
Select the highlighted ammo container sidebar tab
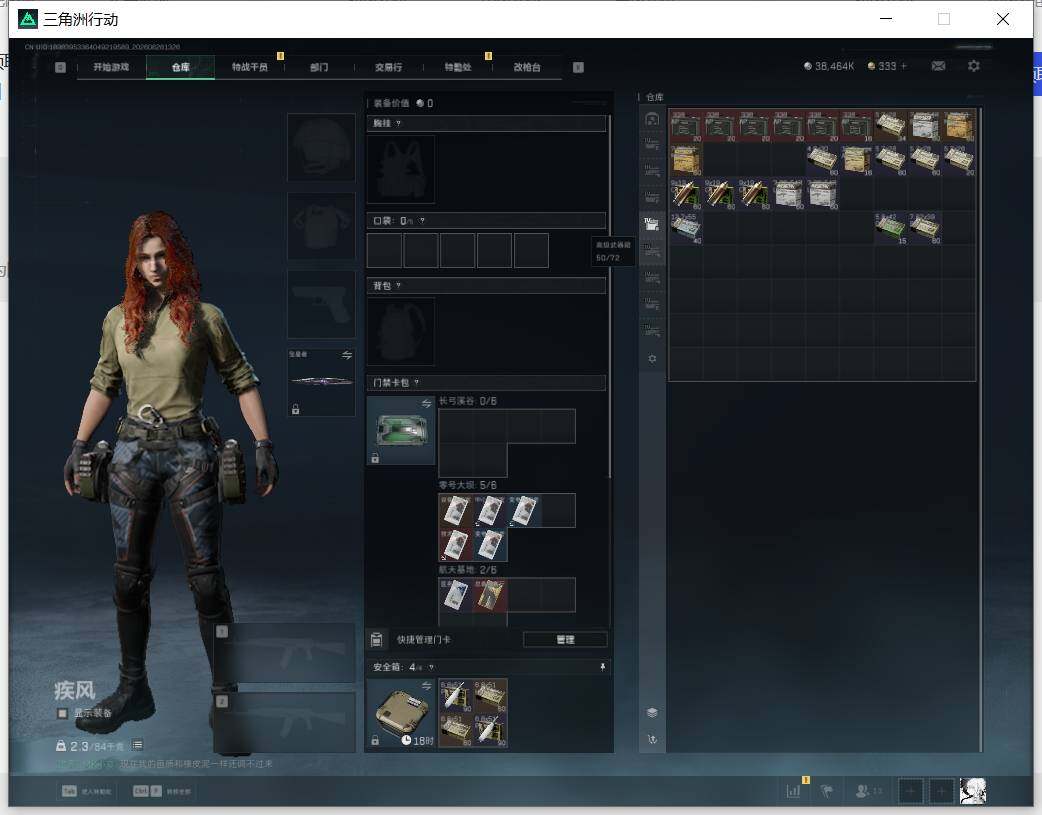point(652,224)
